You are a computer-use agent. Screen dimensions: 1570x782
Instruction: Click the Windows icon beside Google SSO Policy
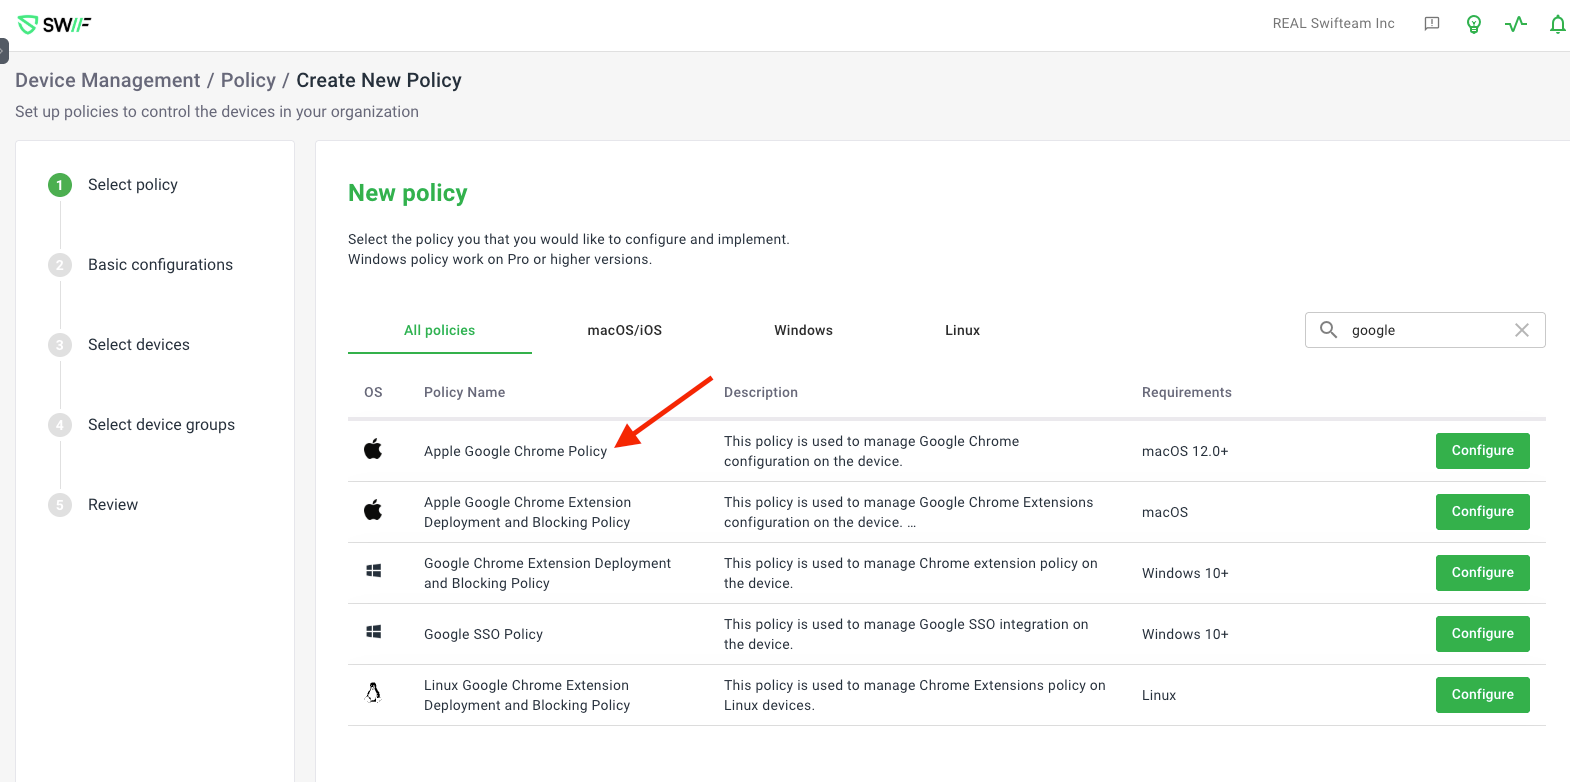click(374, 632)
